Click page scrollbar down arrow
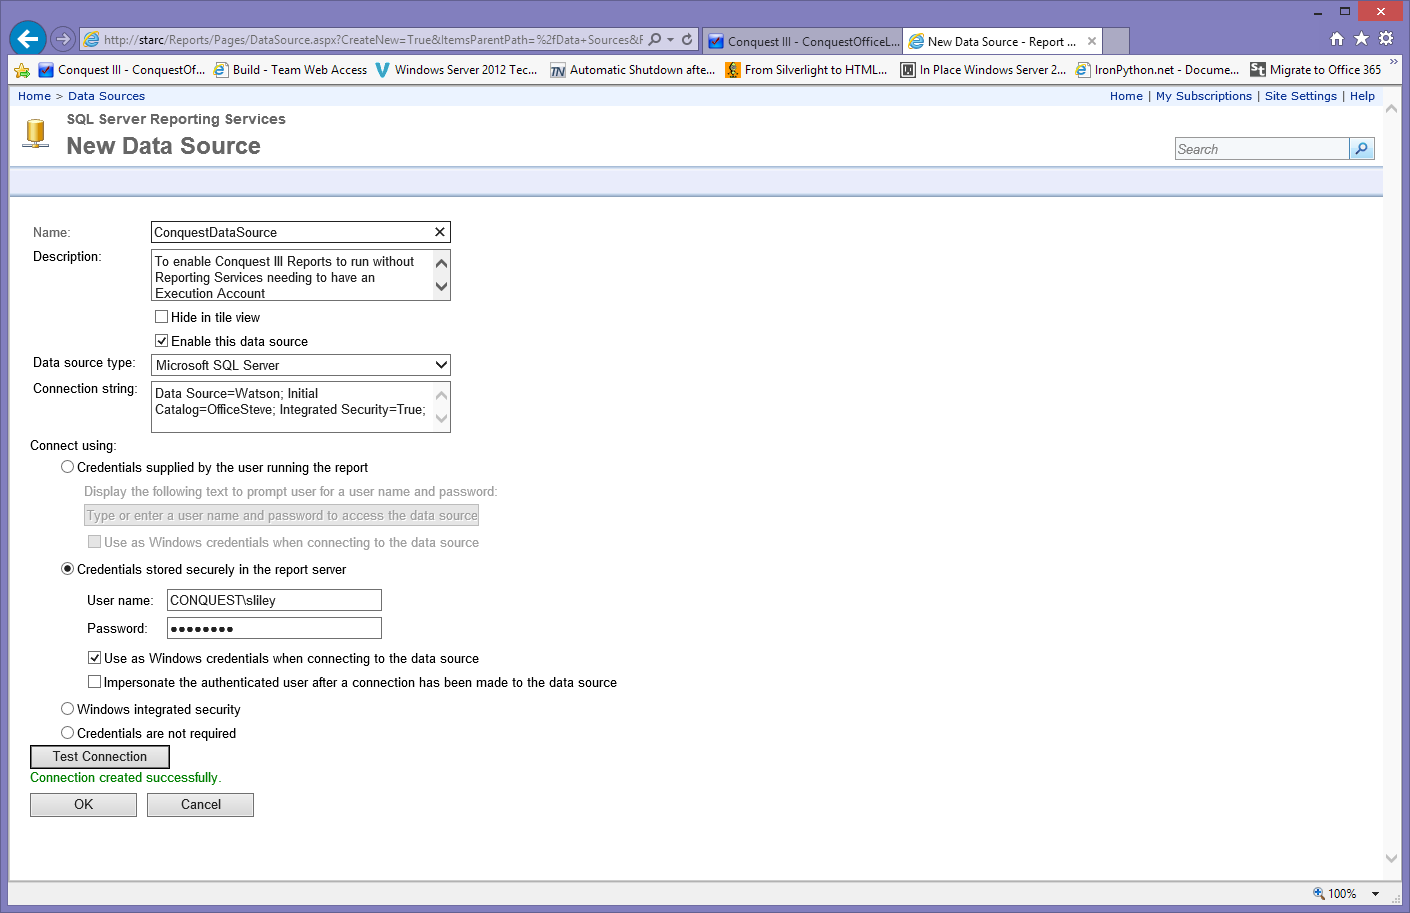Viewport: 1410px width, 913px height. pos(1391,858)
